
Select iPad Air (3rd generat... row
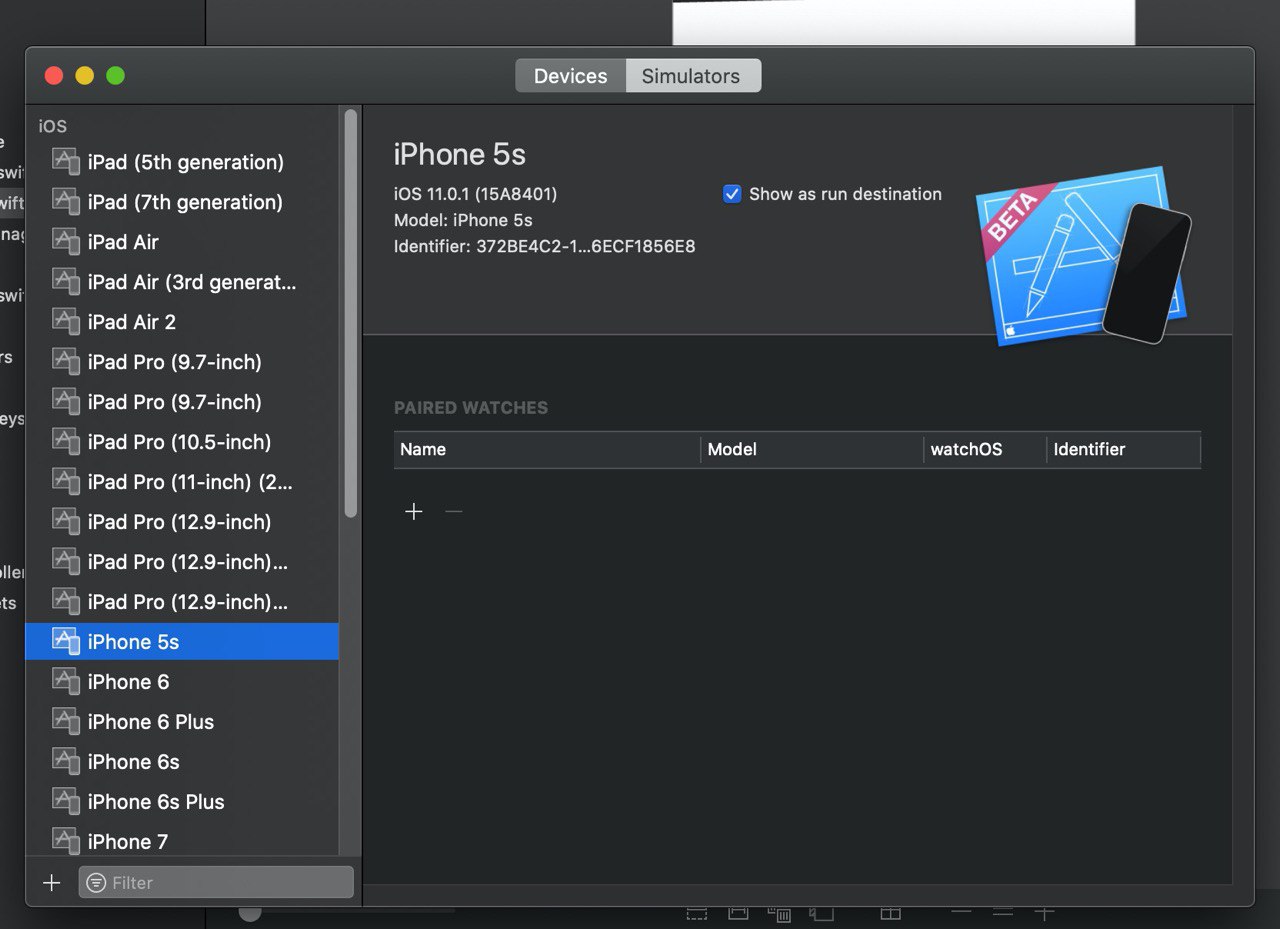(x=182, y=282)
